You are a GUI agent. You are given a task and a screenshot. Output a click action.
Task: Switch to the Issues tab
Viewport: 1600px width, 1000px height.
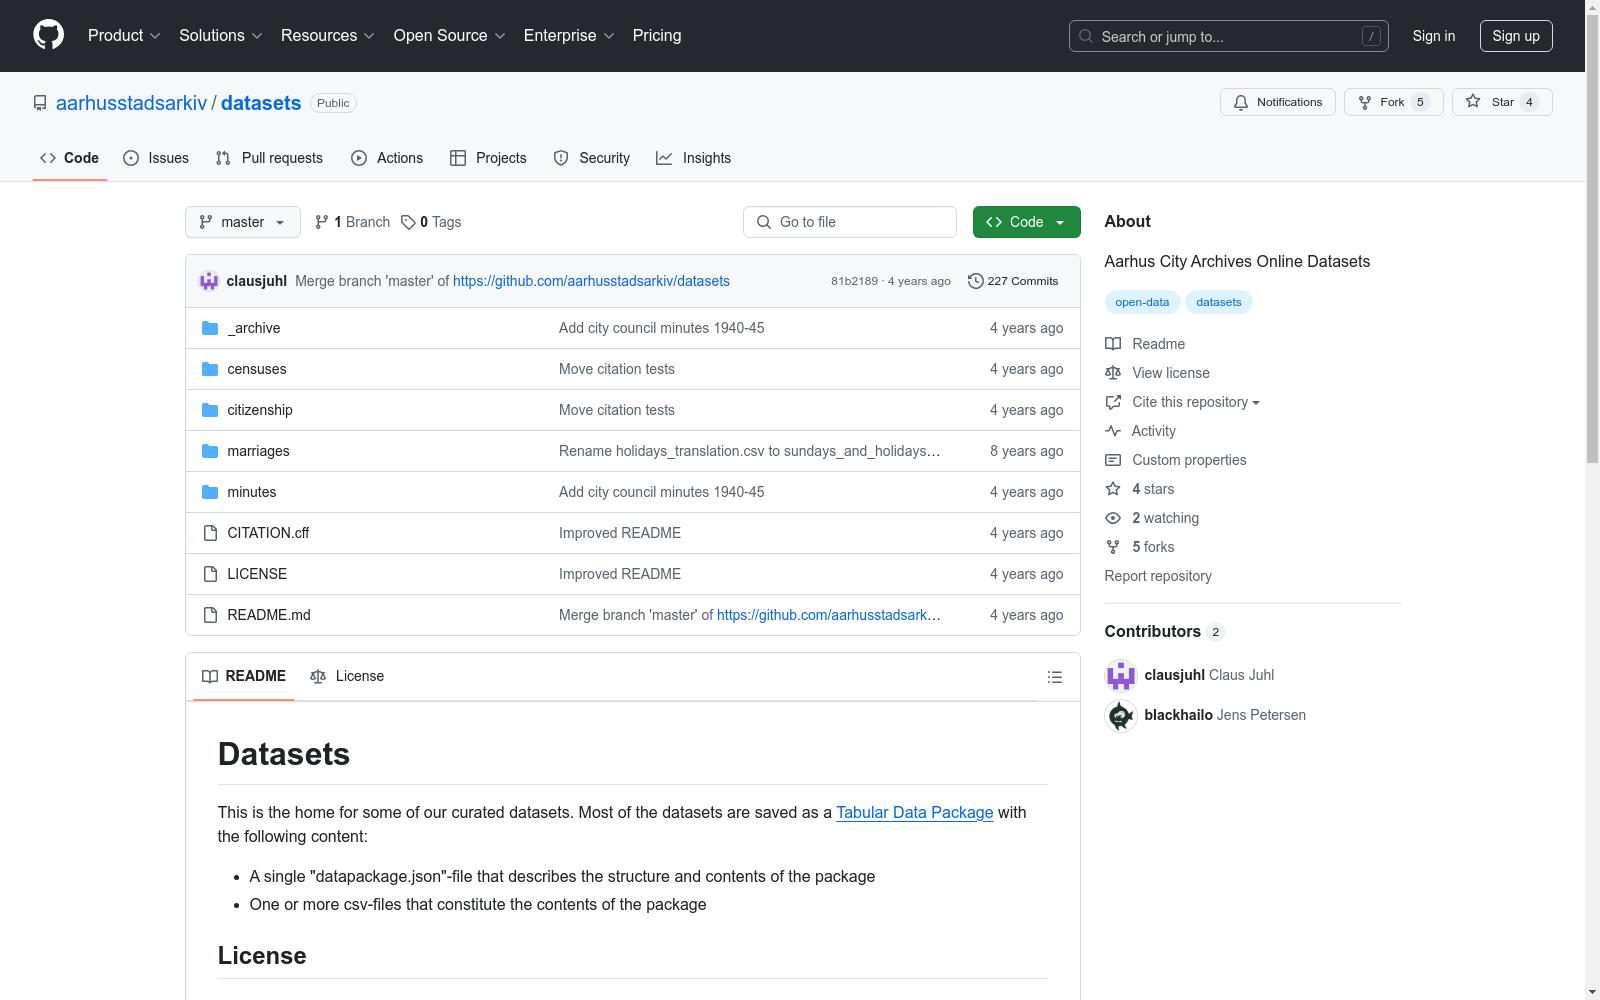point(156,158)
